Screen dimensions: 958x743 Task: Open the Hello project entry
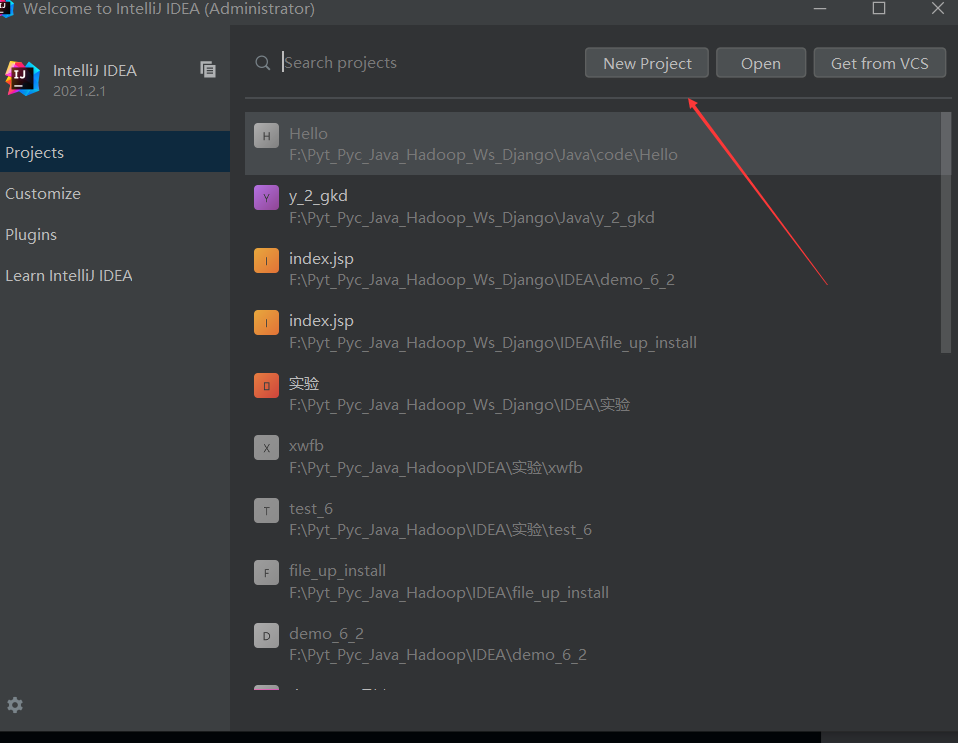coord(593,144)
